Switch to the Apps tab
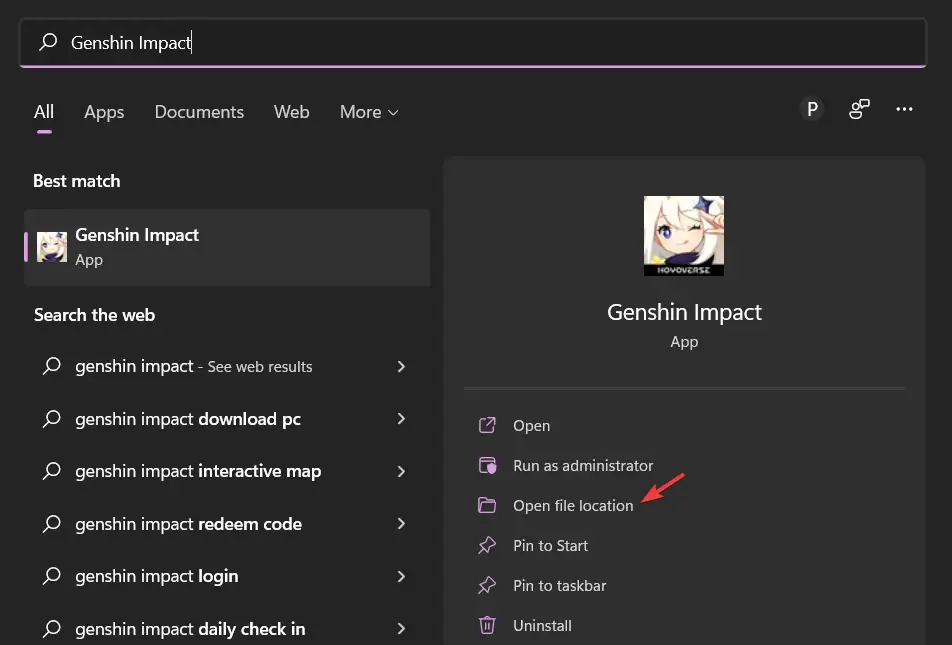Screen dimensions: 952x645 coord(104,112)
